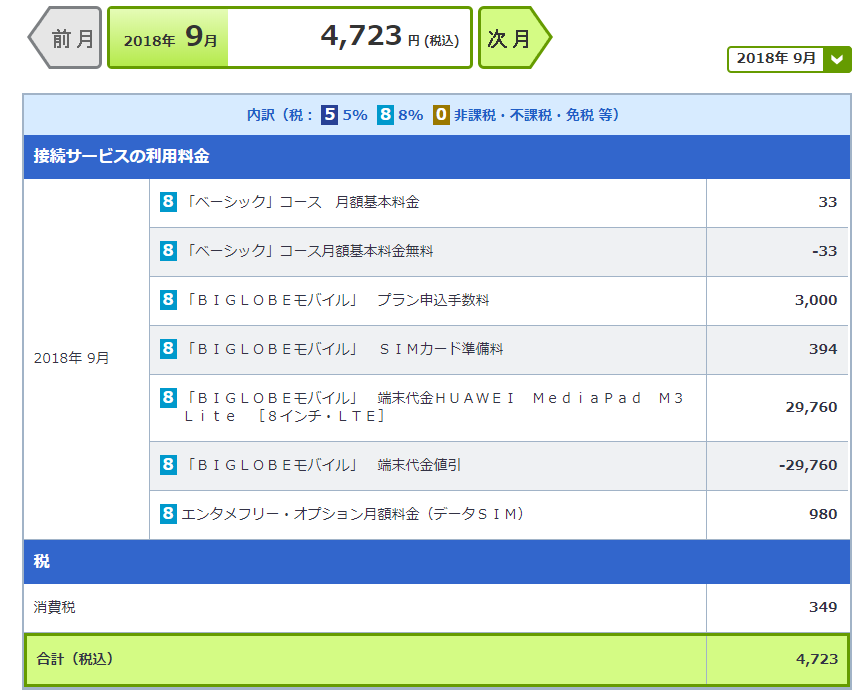The image size is (859, 696).
Task: Click the 消費税 row amount 349
Action: point(822,607)
